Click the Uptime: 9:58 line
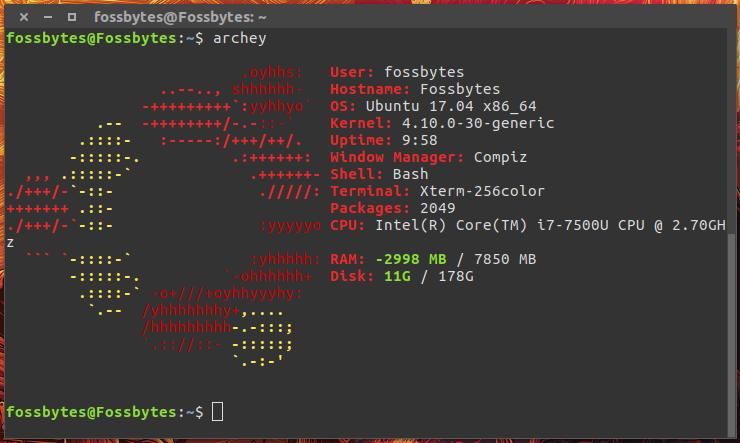The height and width of the screenshot is (443, 740). pos(383,140)
